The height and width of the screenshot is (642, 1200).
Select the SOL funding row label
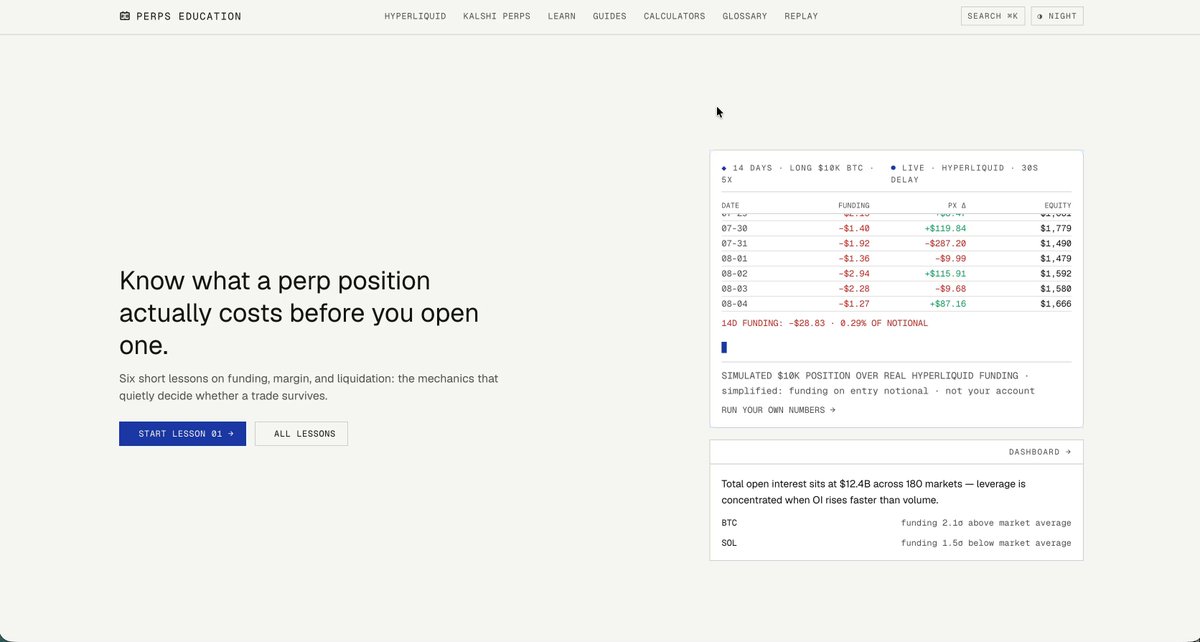[x=729, y=543]
